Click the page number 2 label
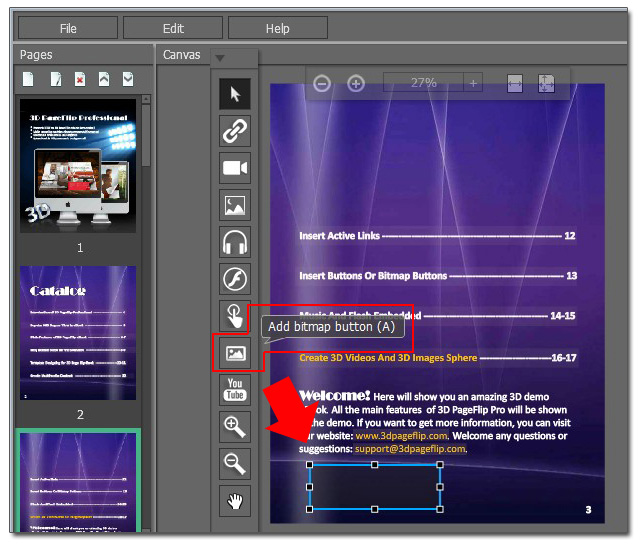The width and height of the screenshot is (642, 546). pyautogui.click(x=80, y=415)
